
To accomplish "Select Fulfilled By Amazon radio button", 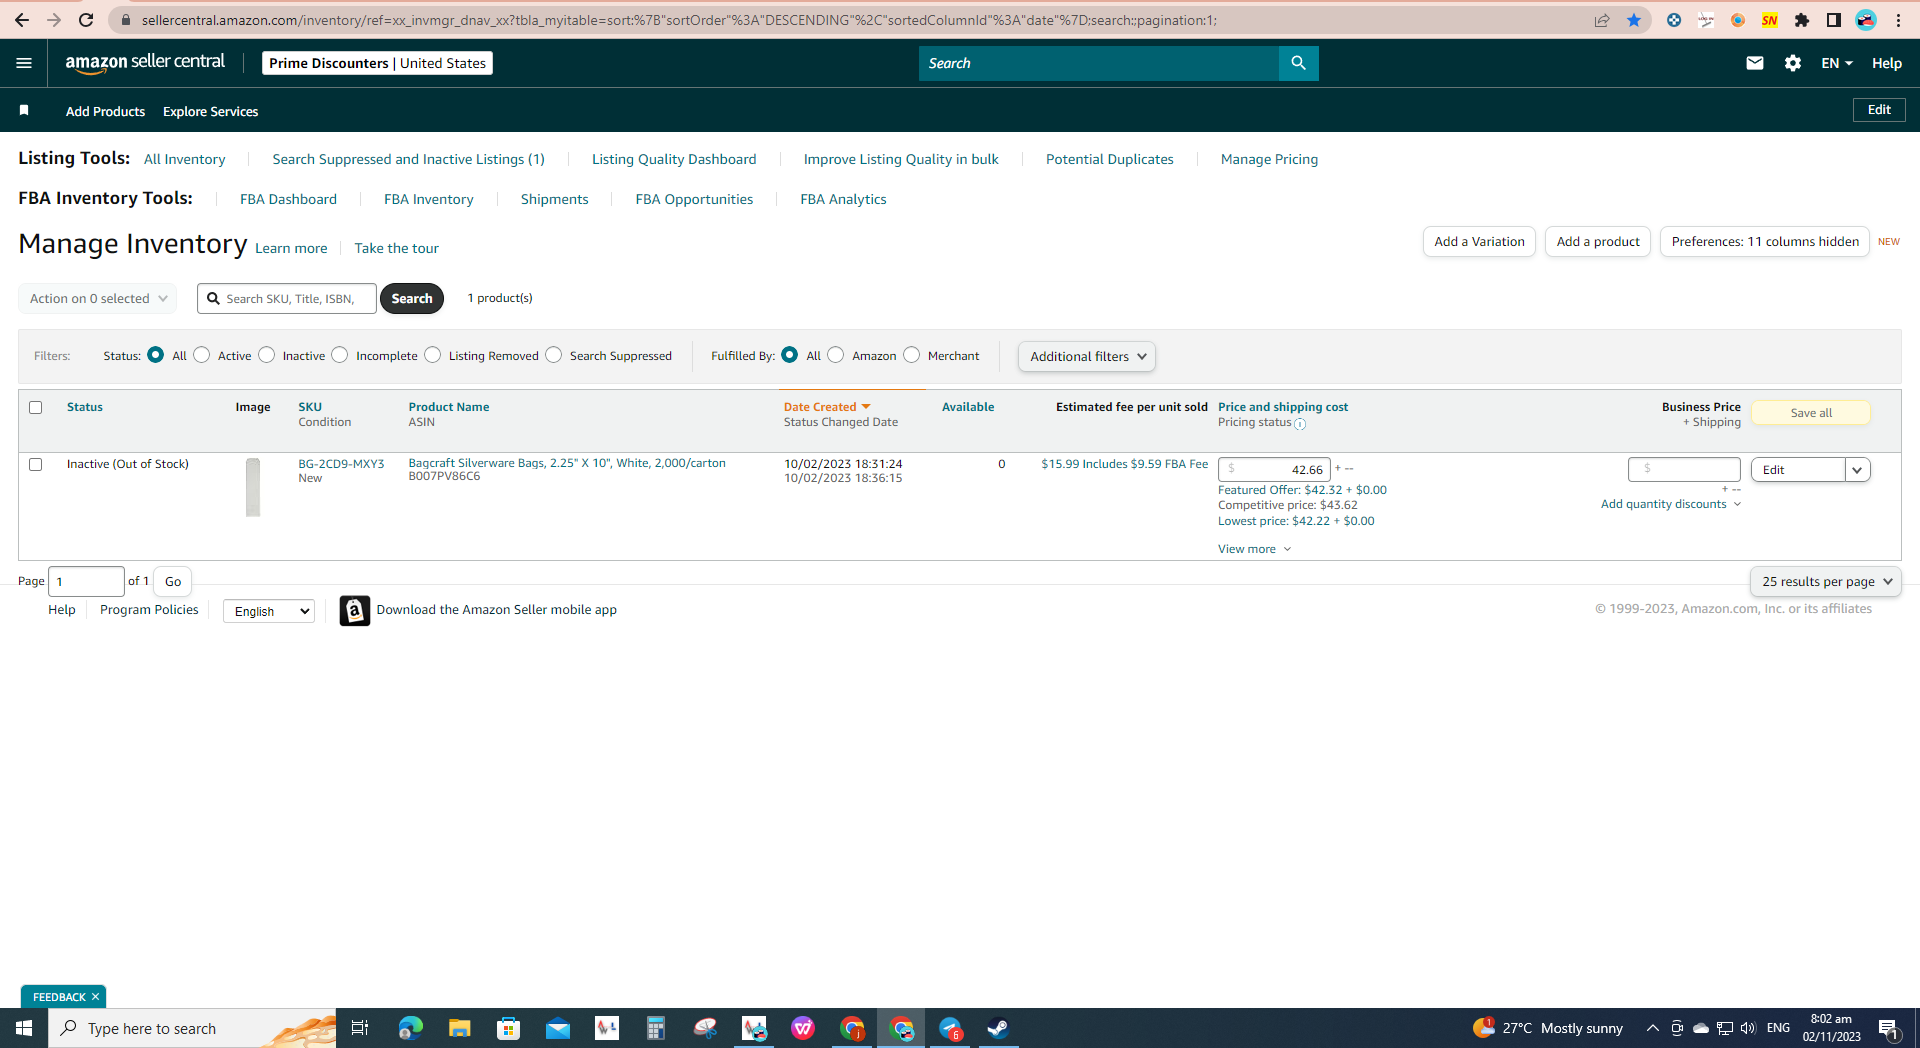I will click(x=836, y=355).
